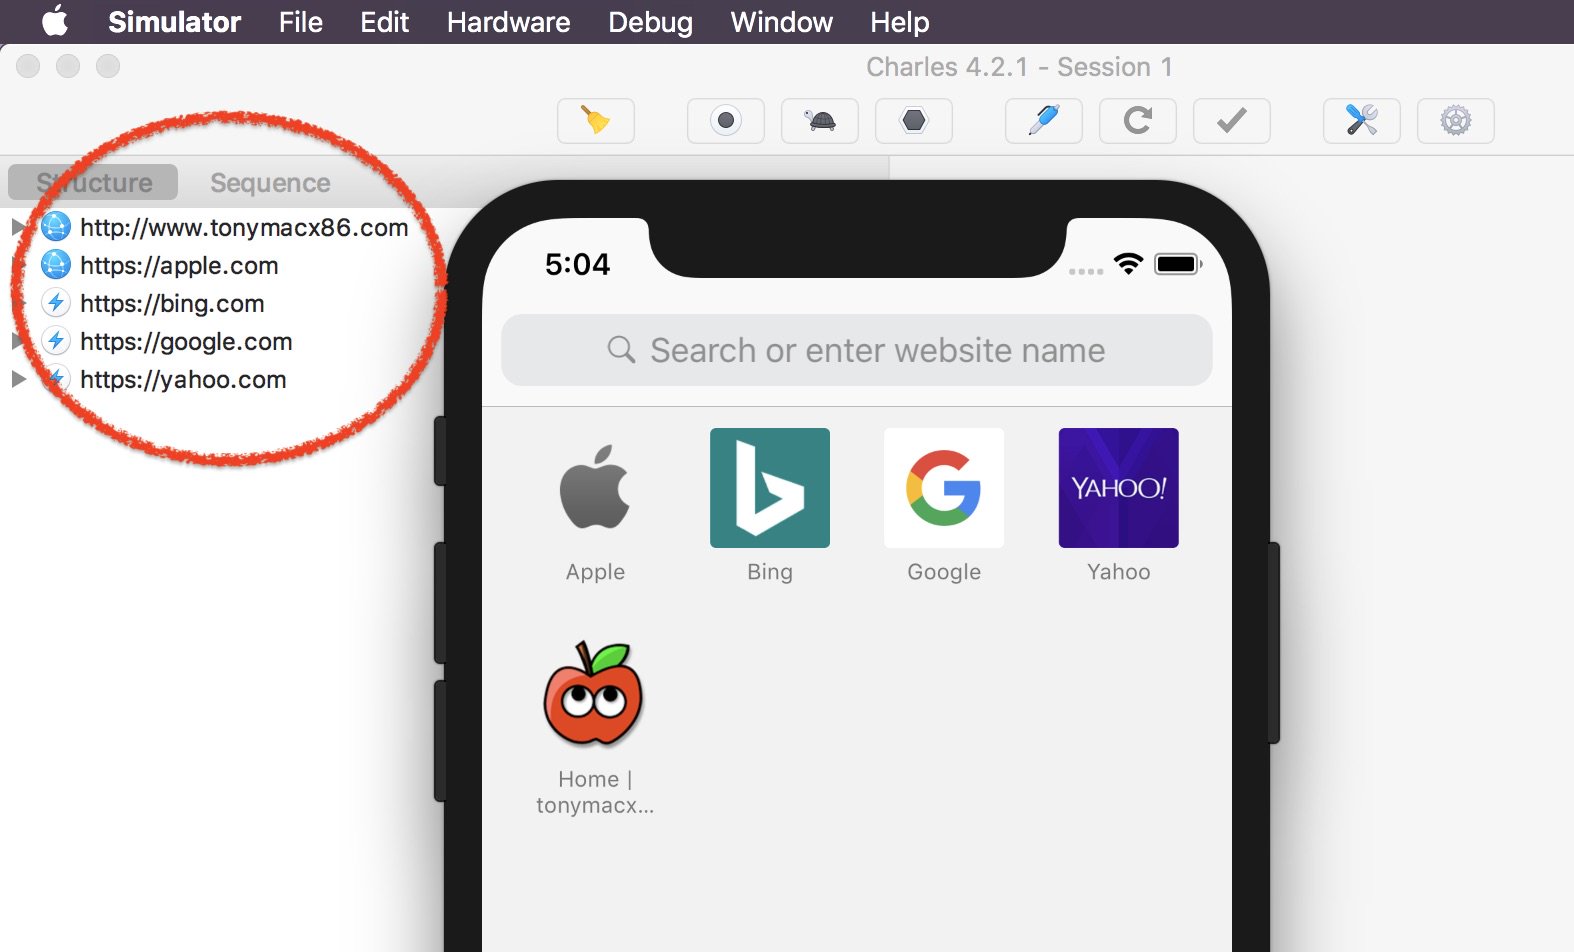Click the Wi-Fi icon in simulator status bar

pos(1128,264)
